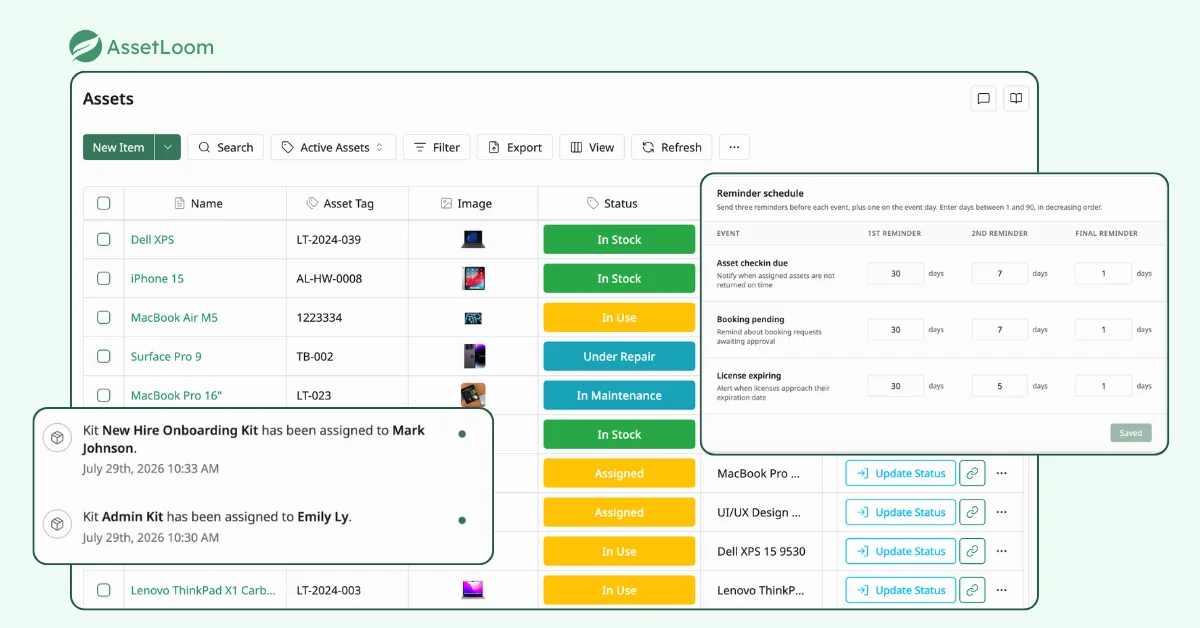
Task: Open the MacBook Air M5 asset link
Action: (174, 317)
